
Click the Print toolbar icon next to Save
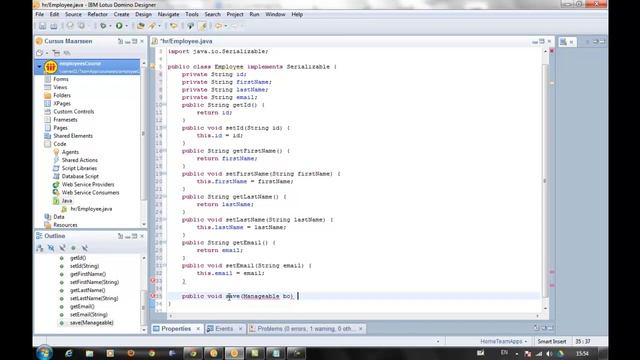click(x=54, y=26)
